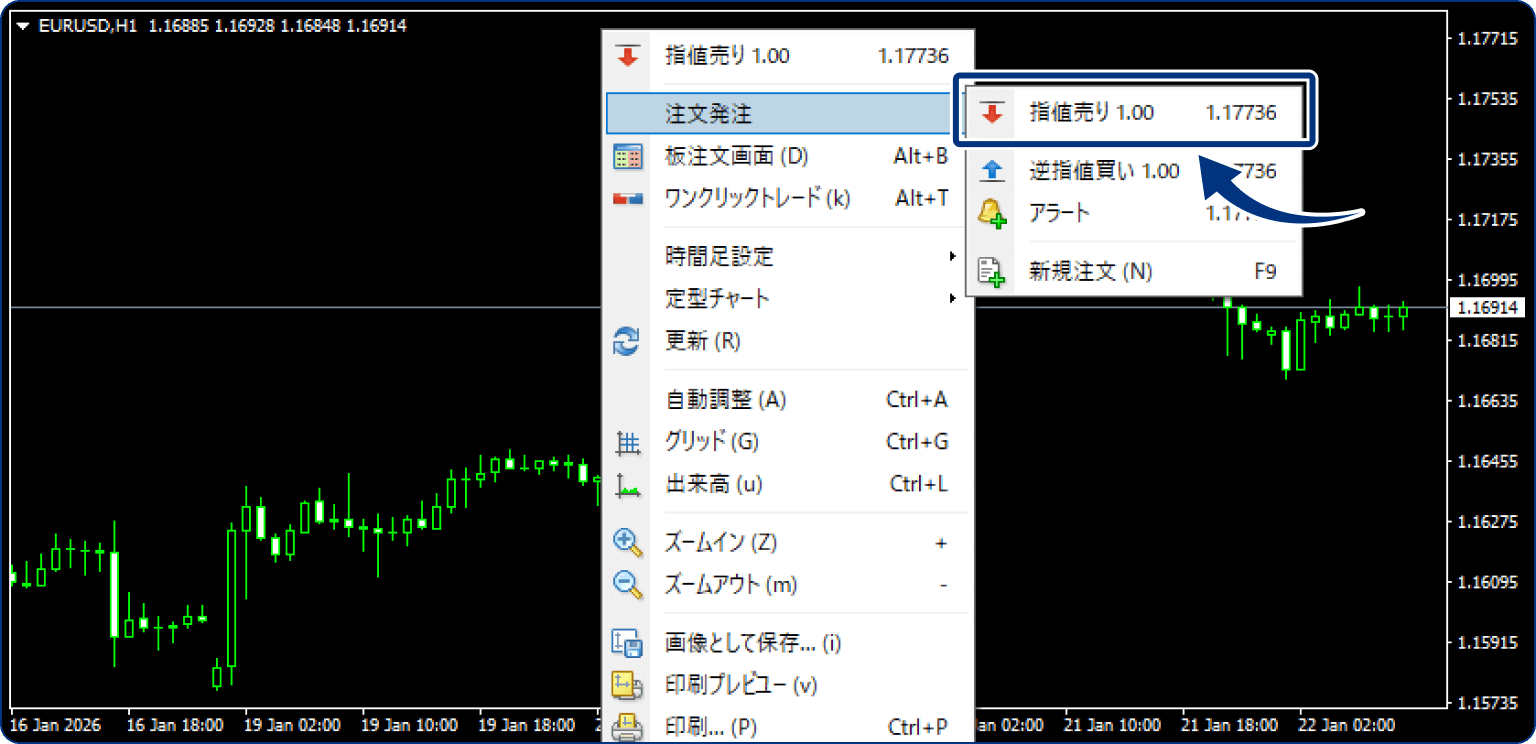Click 逆指値買い 1.00 in the submenu

pyautogui.click(x=1103, y=170)
